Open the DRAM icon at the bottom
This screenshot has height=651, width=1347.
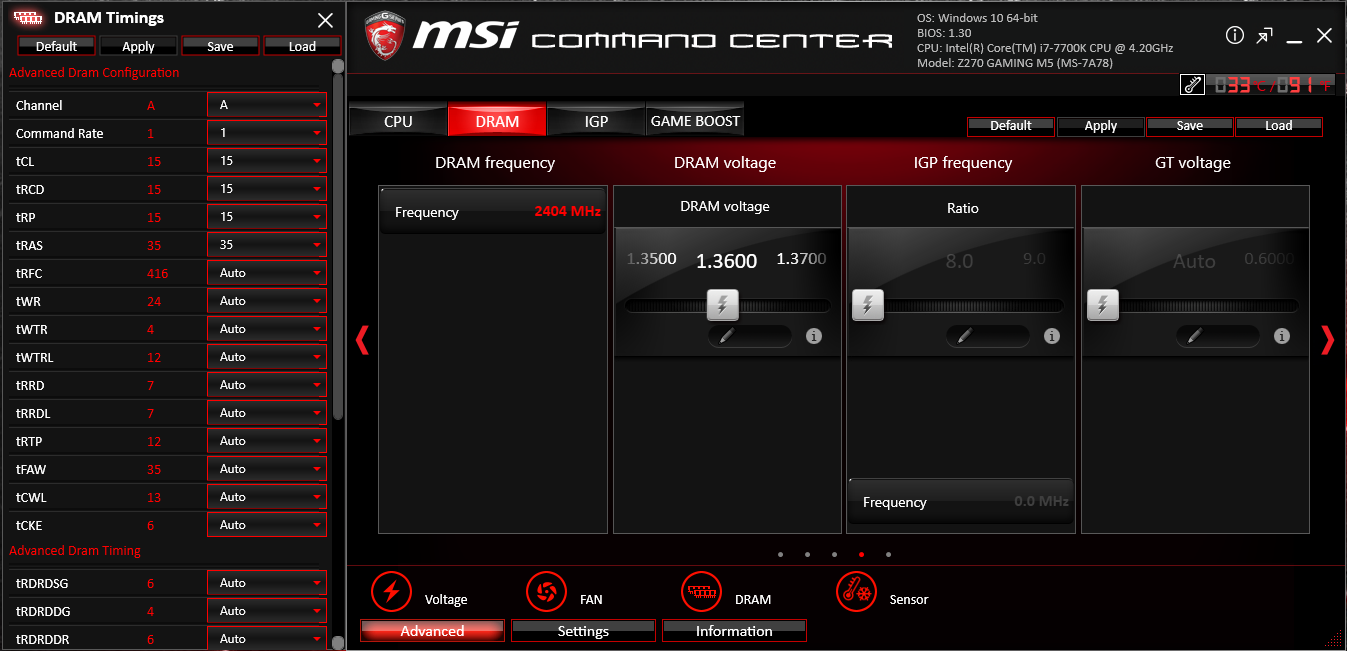(701, 591)
